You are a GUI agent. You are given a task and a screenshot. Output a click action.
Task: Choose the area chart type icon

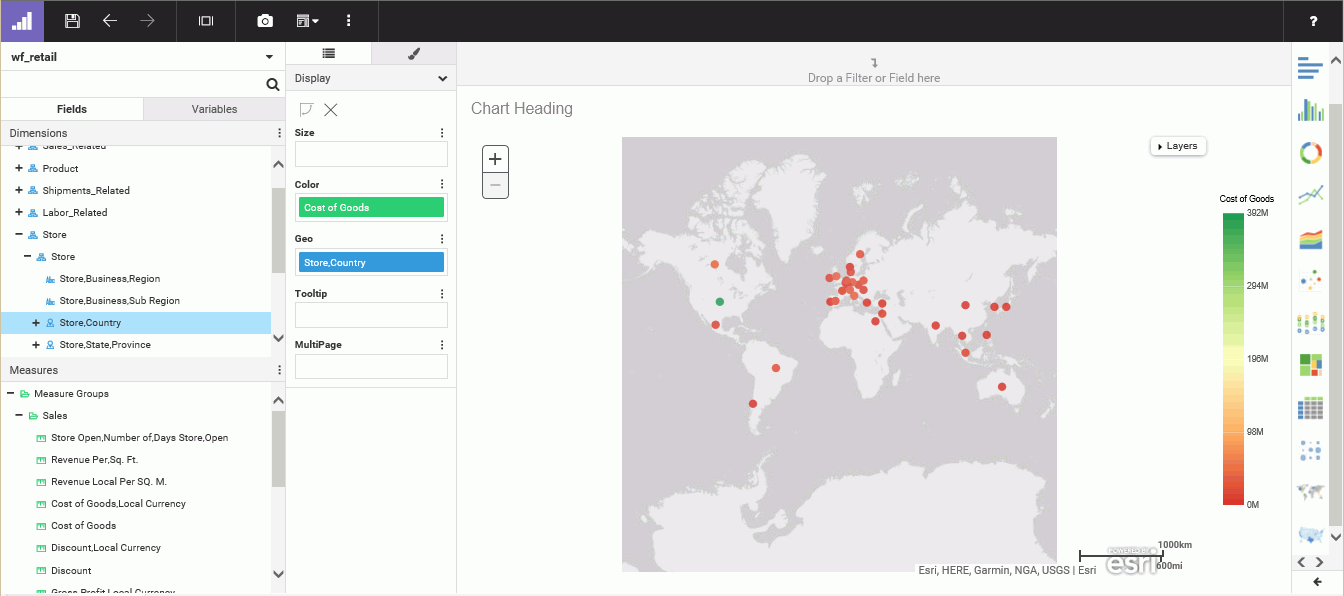tap(1310, 239)
